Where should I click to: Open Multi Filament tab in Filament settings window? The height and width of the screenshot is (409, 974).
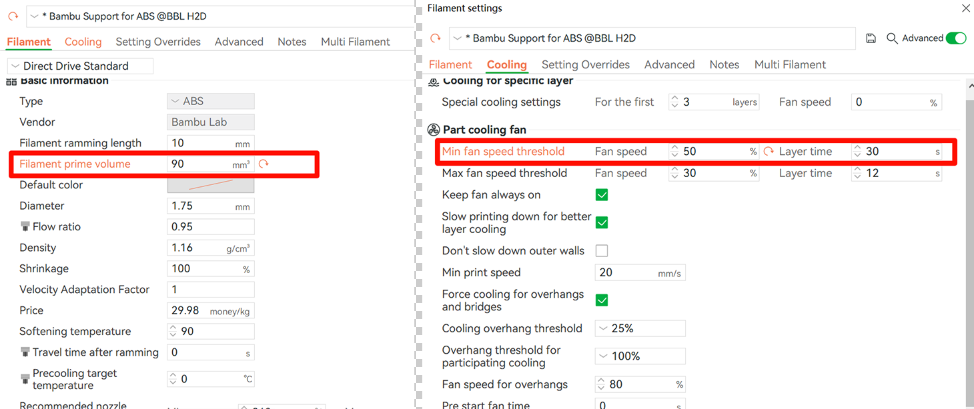tap(790, 65)
